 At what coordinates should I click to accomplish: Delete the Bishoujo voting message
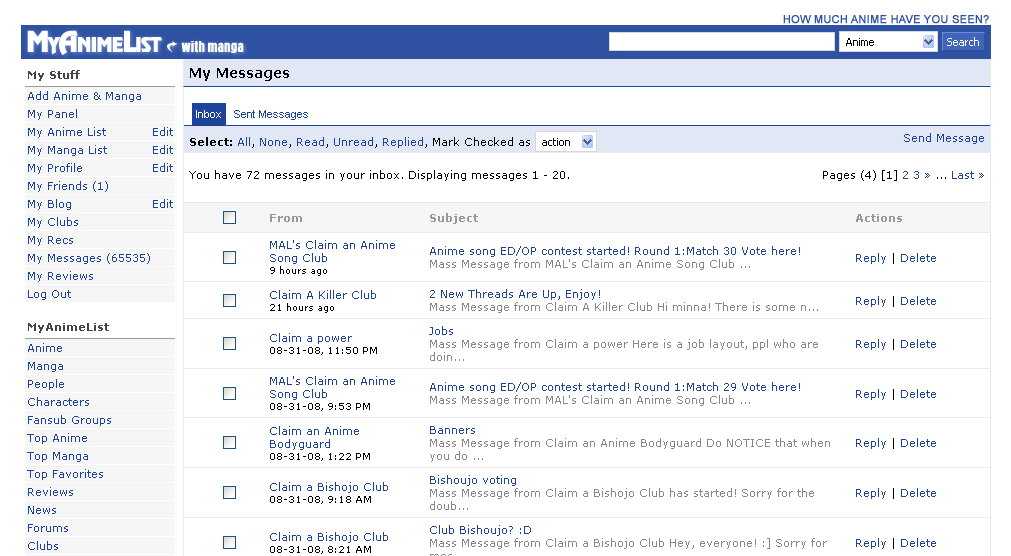coord(918,493)
